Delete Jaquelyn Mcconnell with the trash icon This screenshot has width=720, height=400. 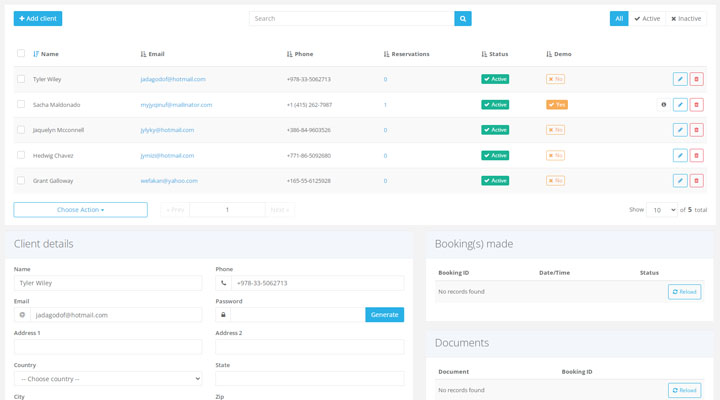pyautogui.click(x=696, y=130)
